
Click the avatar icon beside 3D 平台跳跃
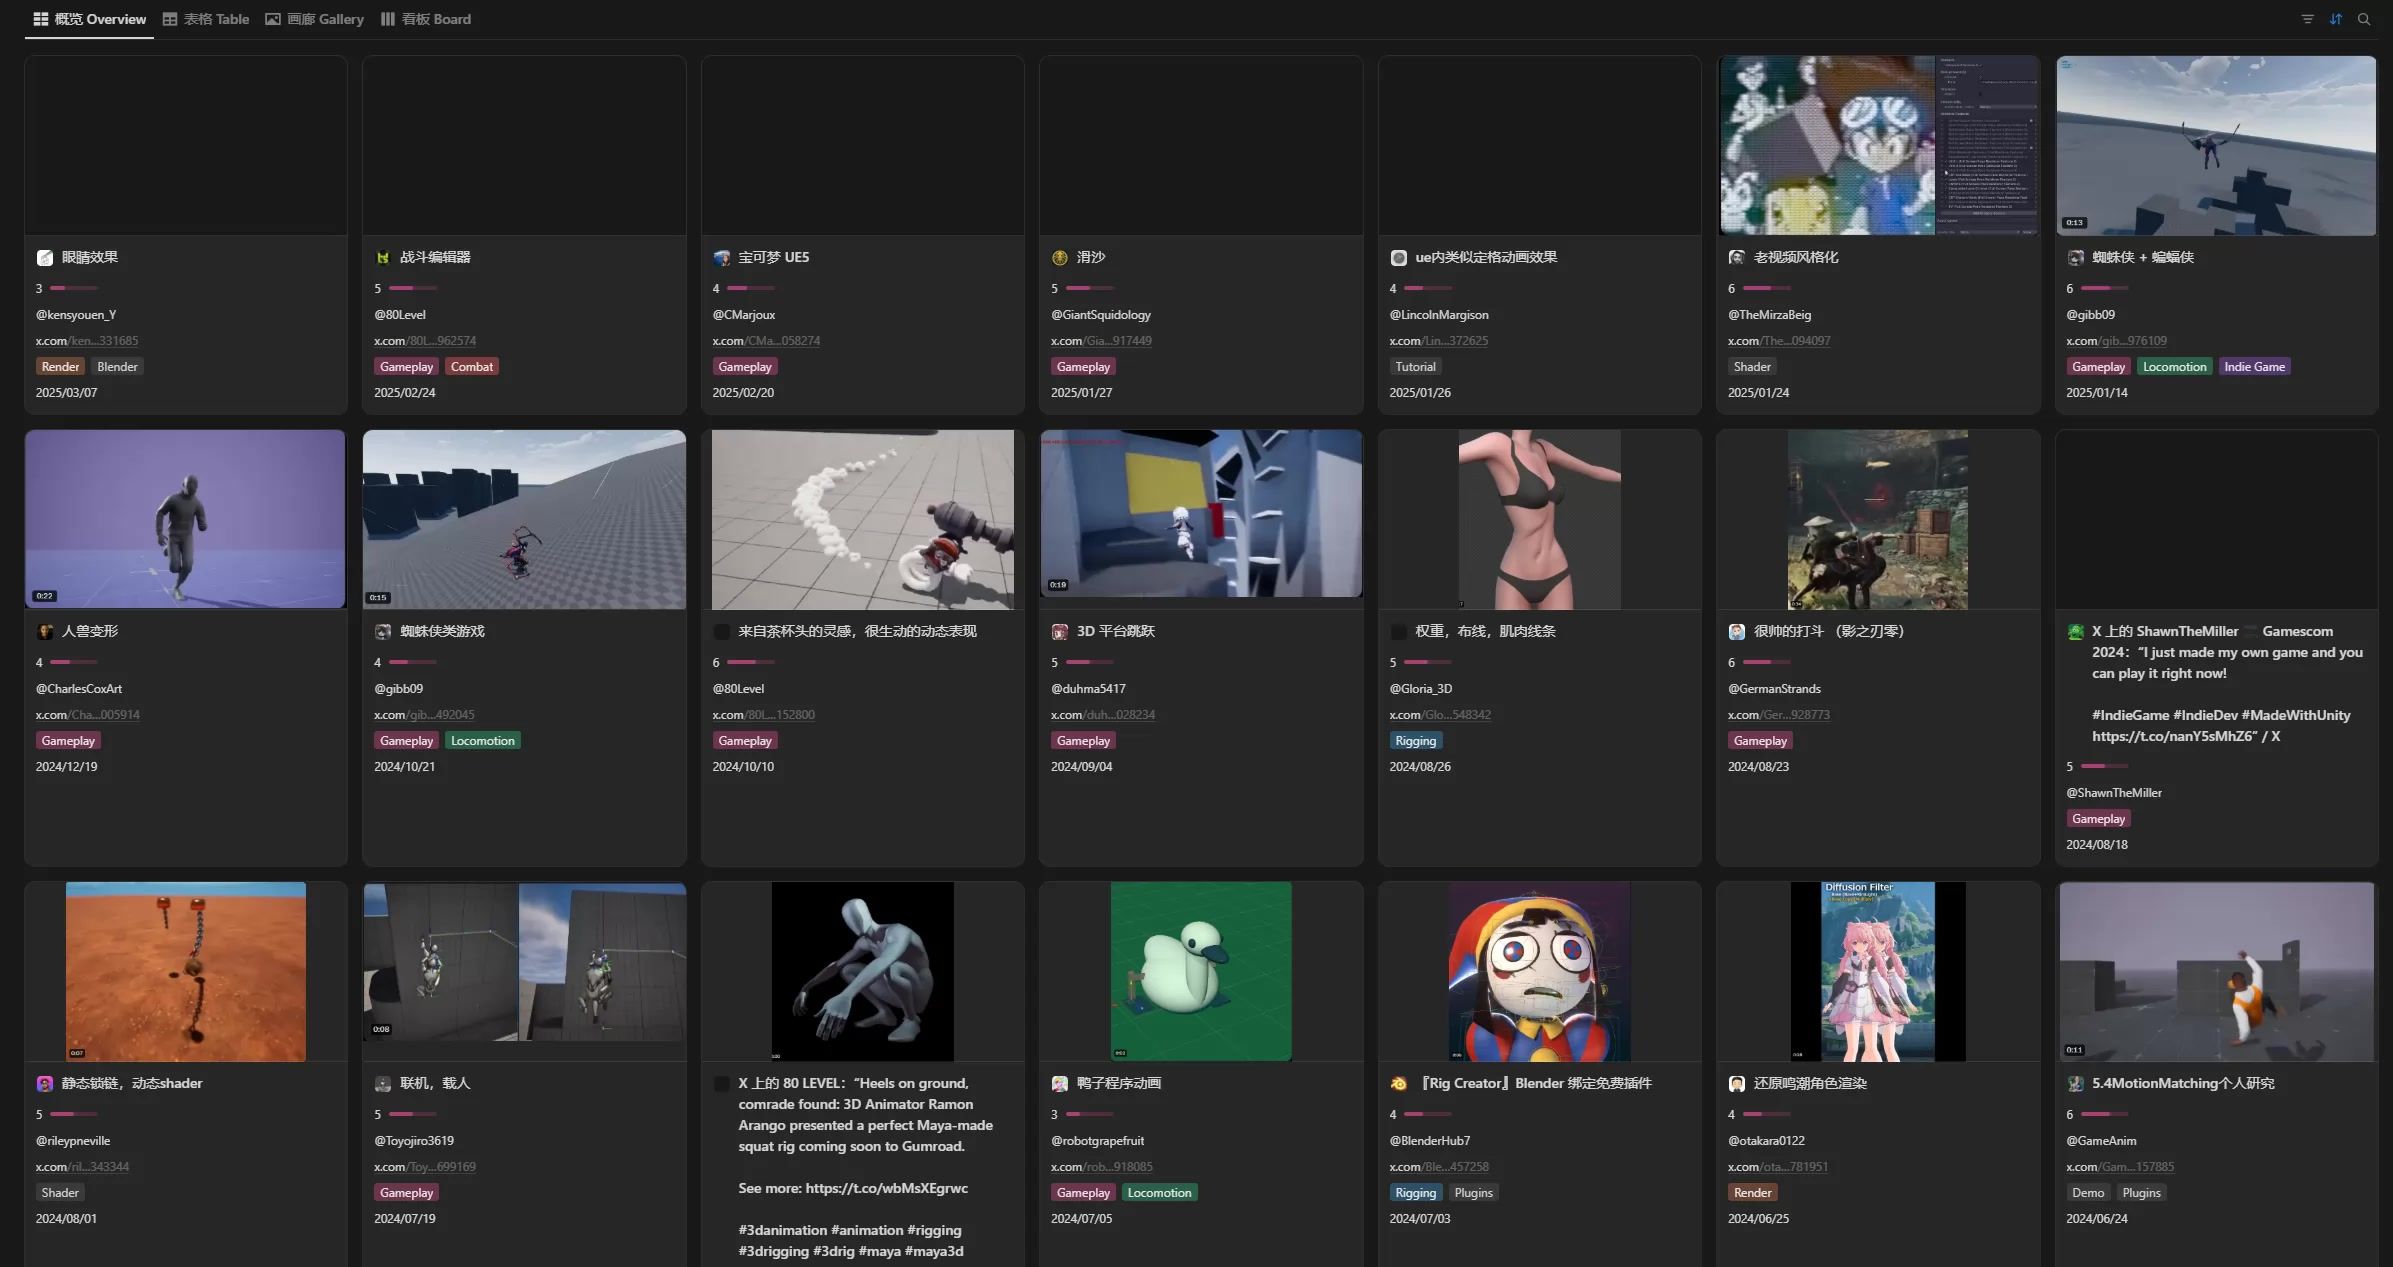[x=1060, y=632]
